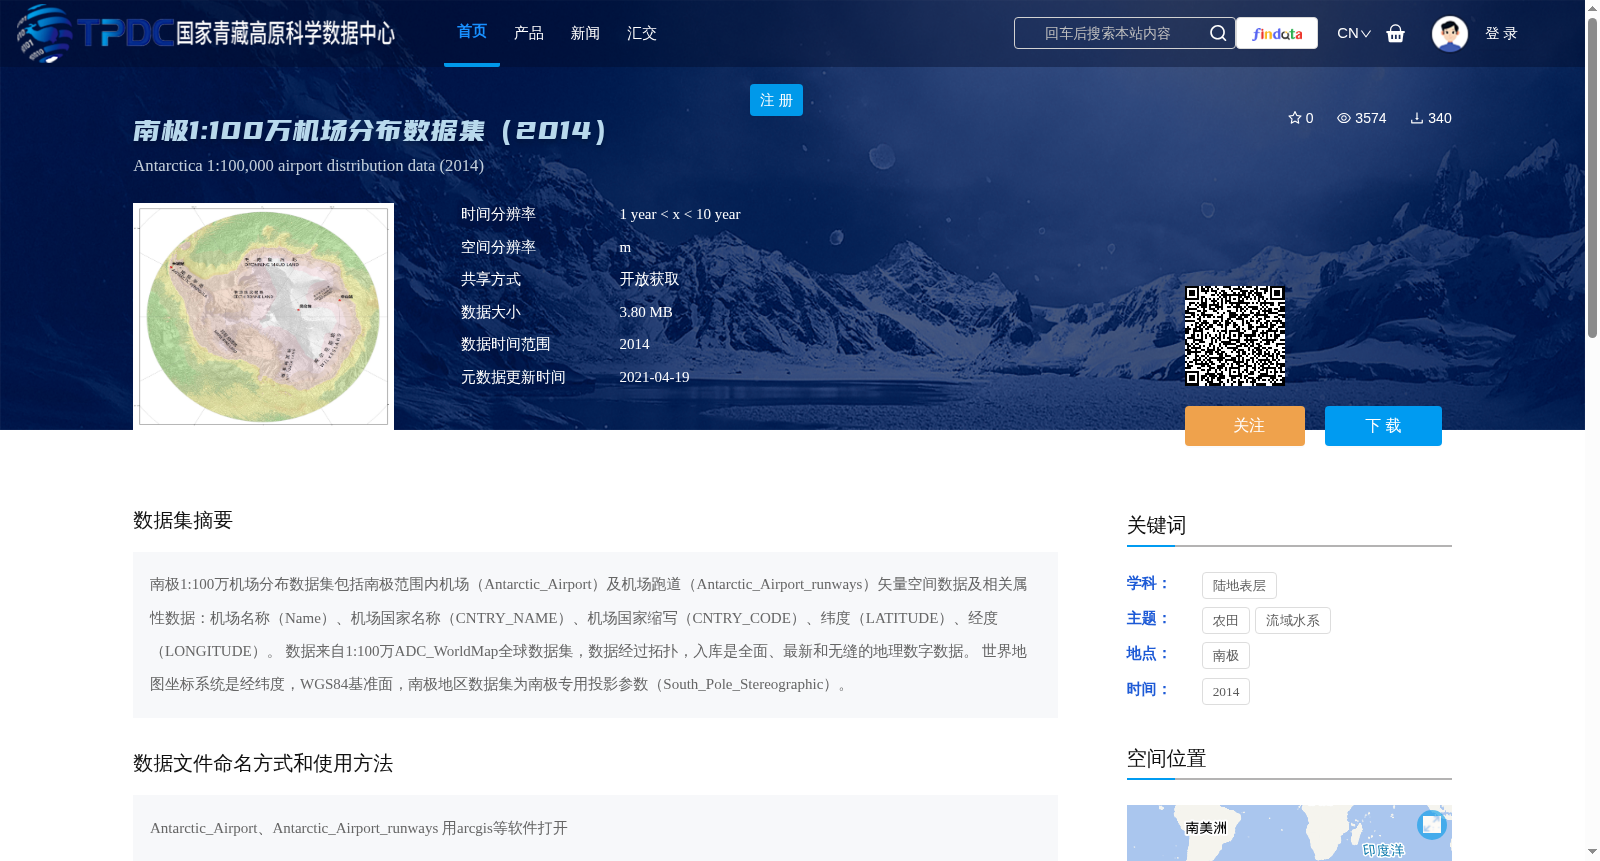Click the user avatar icon
The height and width of the screenshot is (861, 1600).
(1449, 33)
